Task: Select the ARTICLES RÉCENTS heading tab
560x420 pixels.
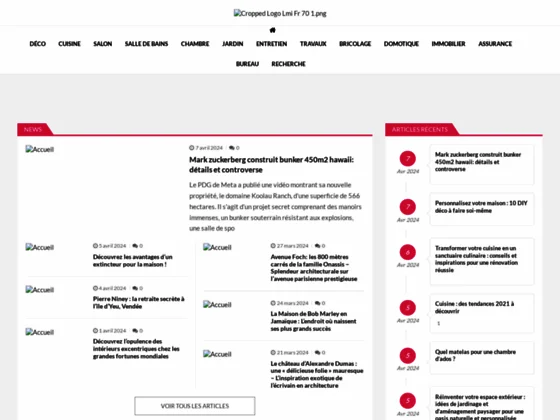Action: [420, 129]
